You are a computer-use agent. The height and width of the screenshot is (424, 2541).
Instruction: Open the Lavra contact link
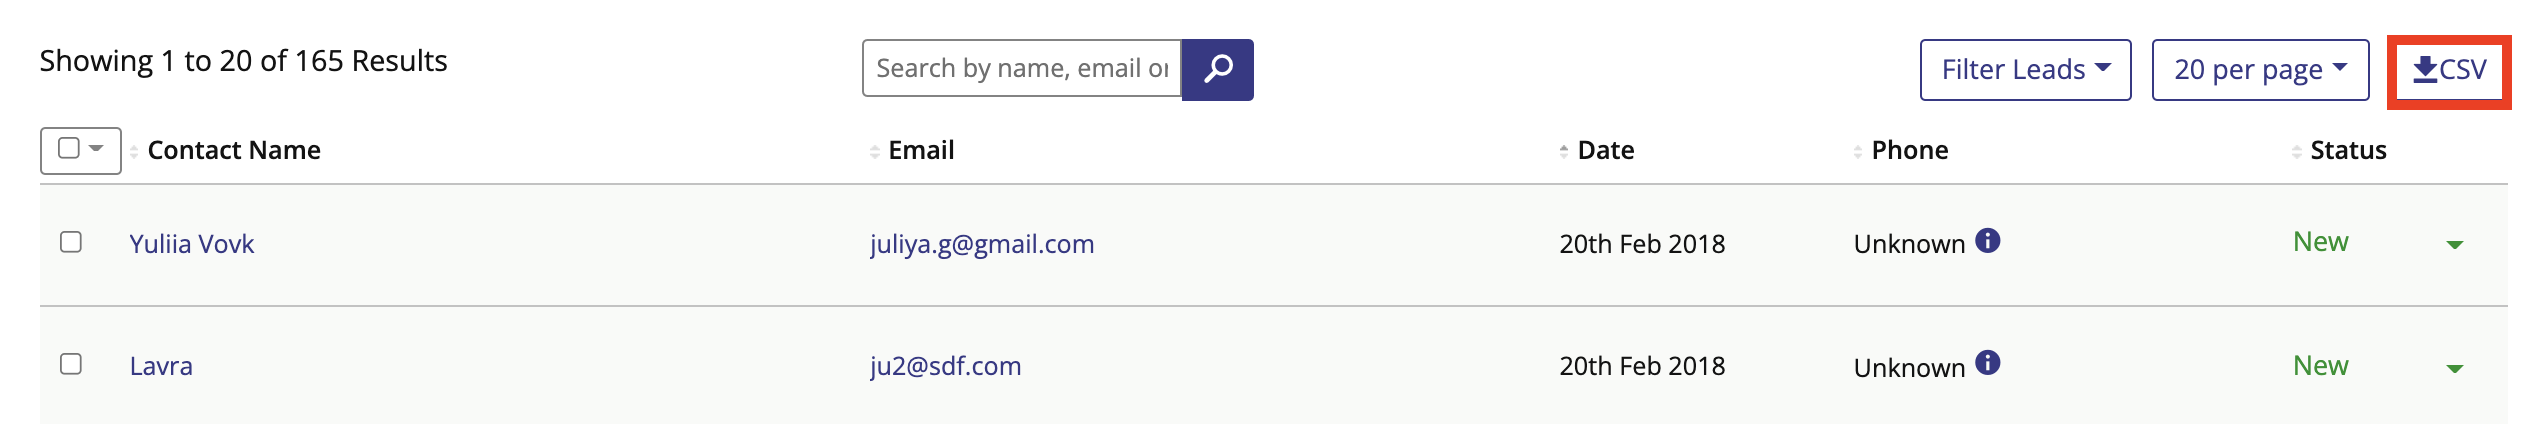click(161, 366)
